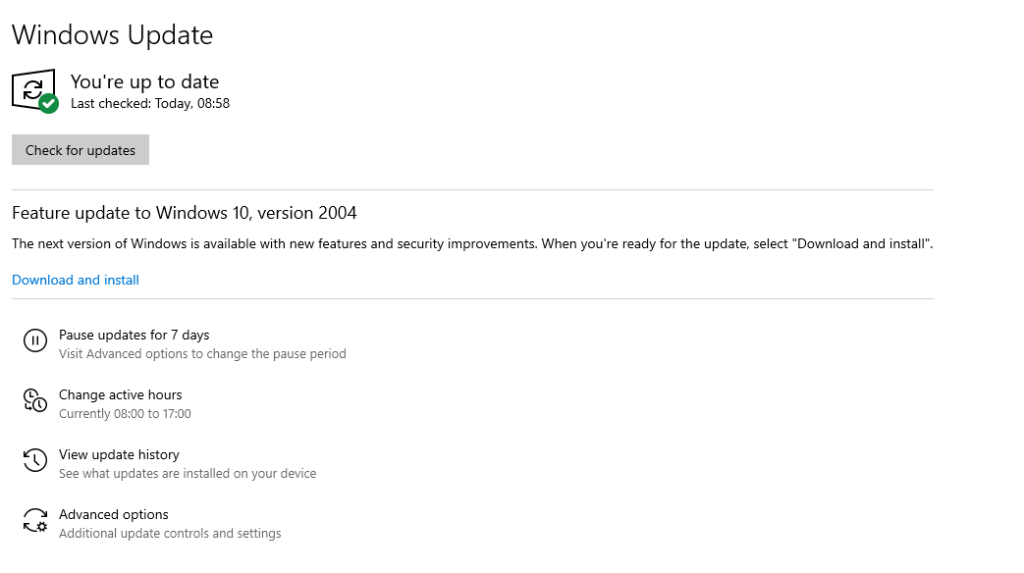Open Advanced options
The image size is (1024, 573).
point(113,515)
